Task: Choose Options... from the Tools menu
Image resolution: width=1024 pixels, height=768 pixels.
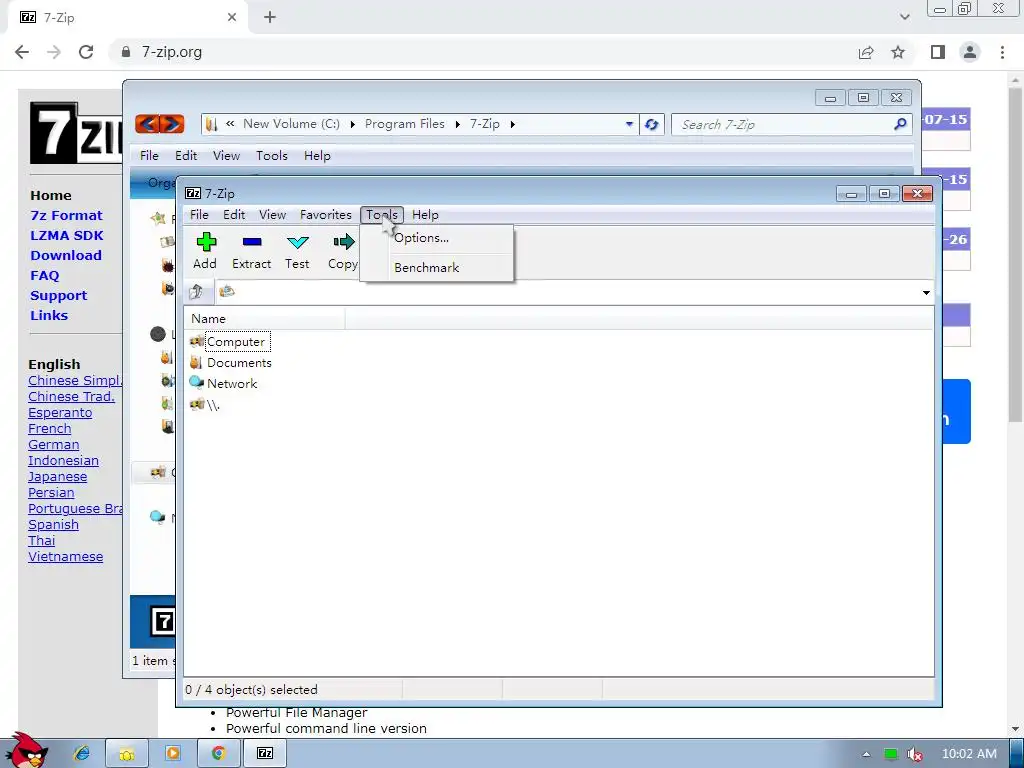Action: pos(421,238)
